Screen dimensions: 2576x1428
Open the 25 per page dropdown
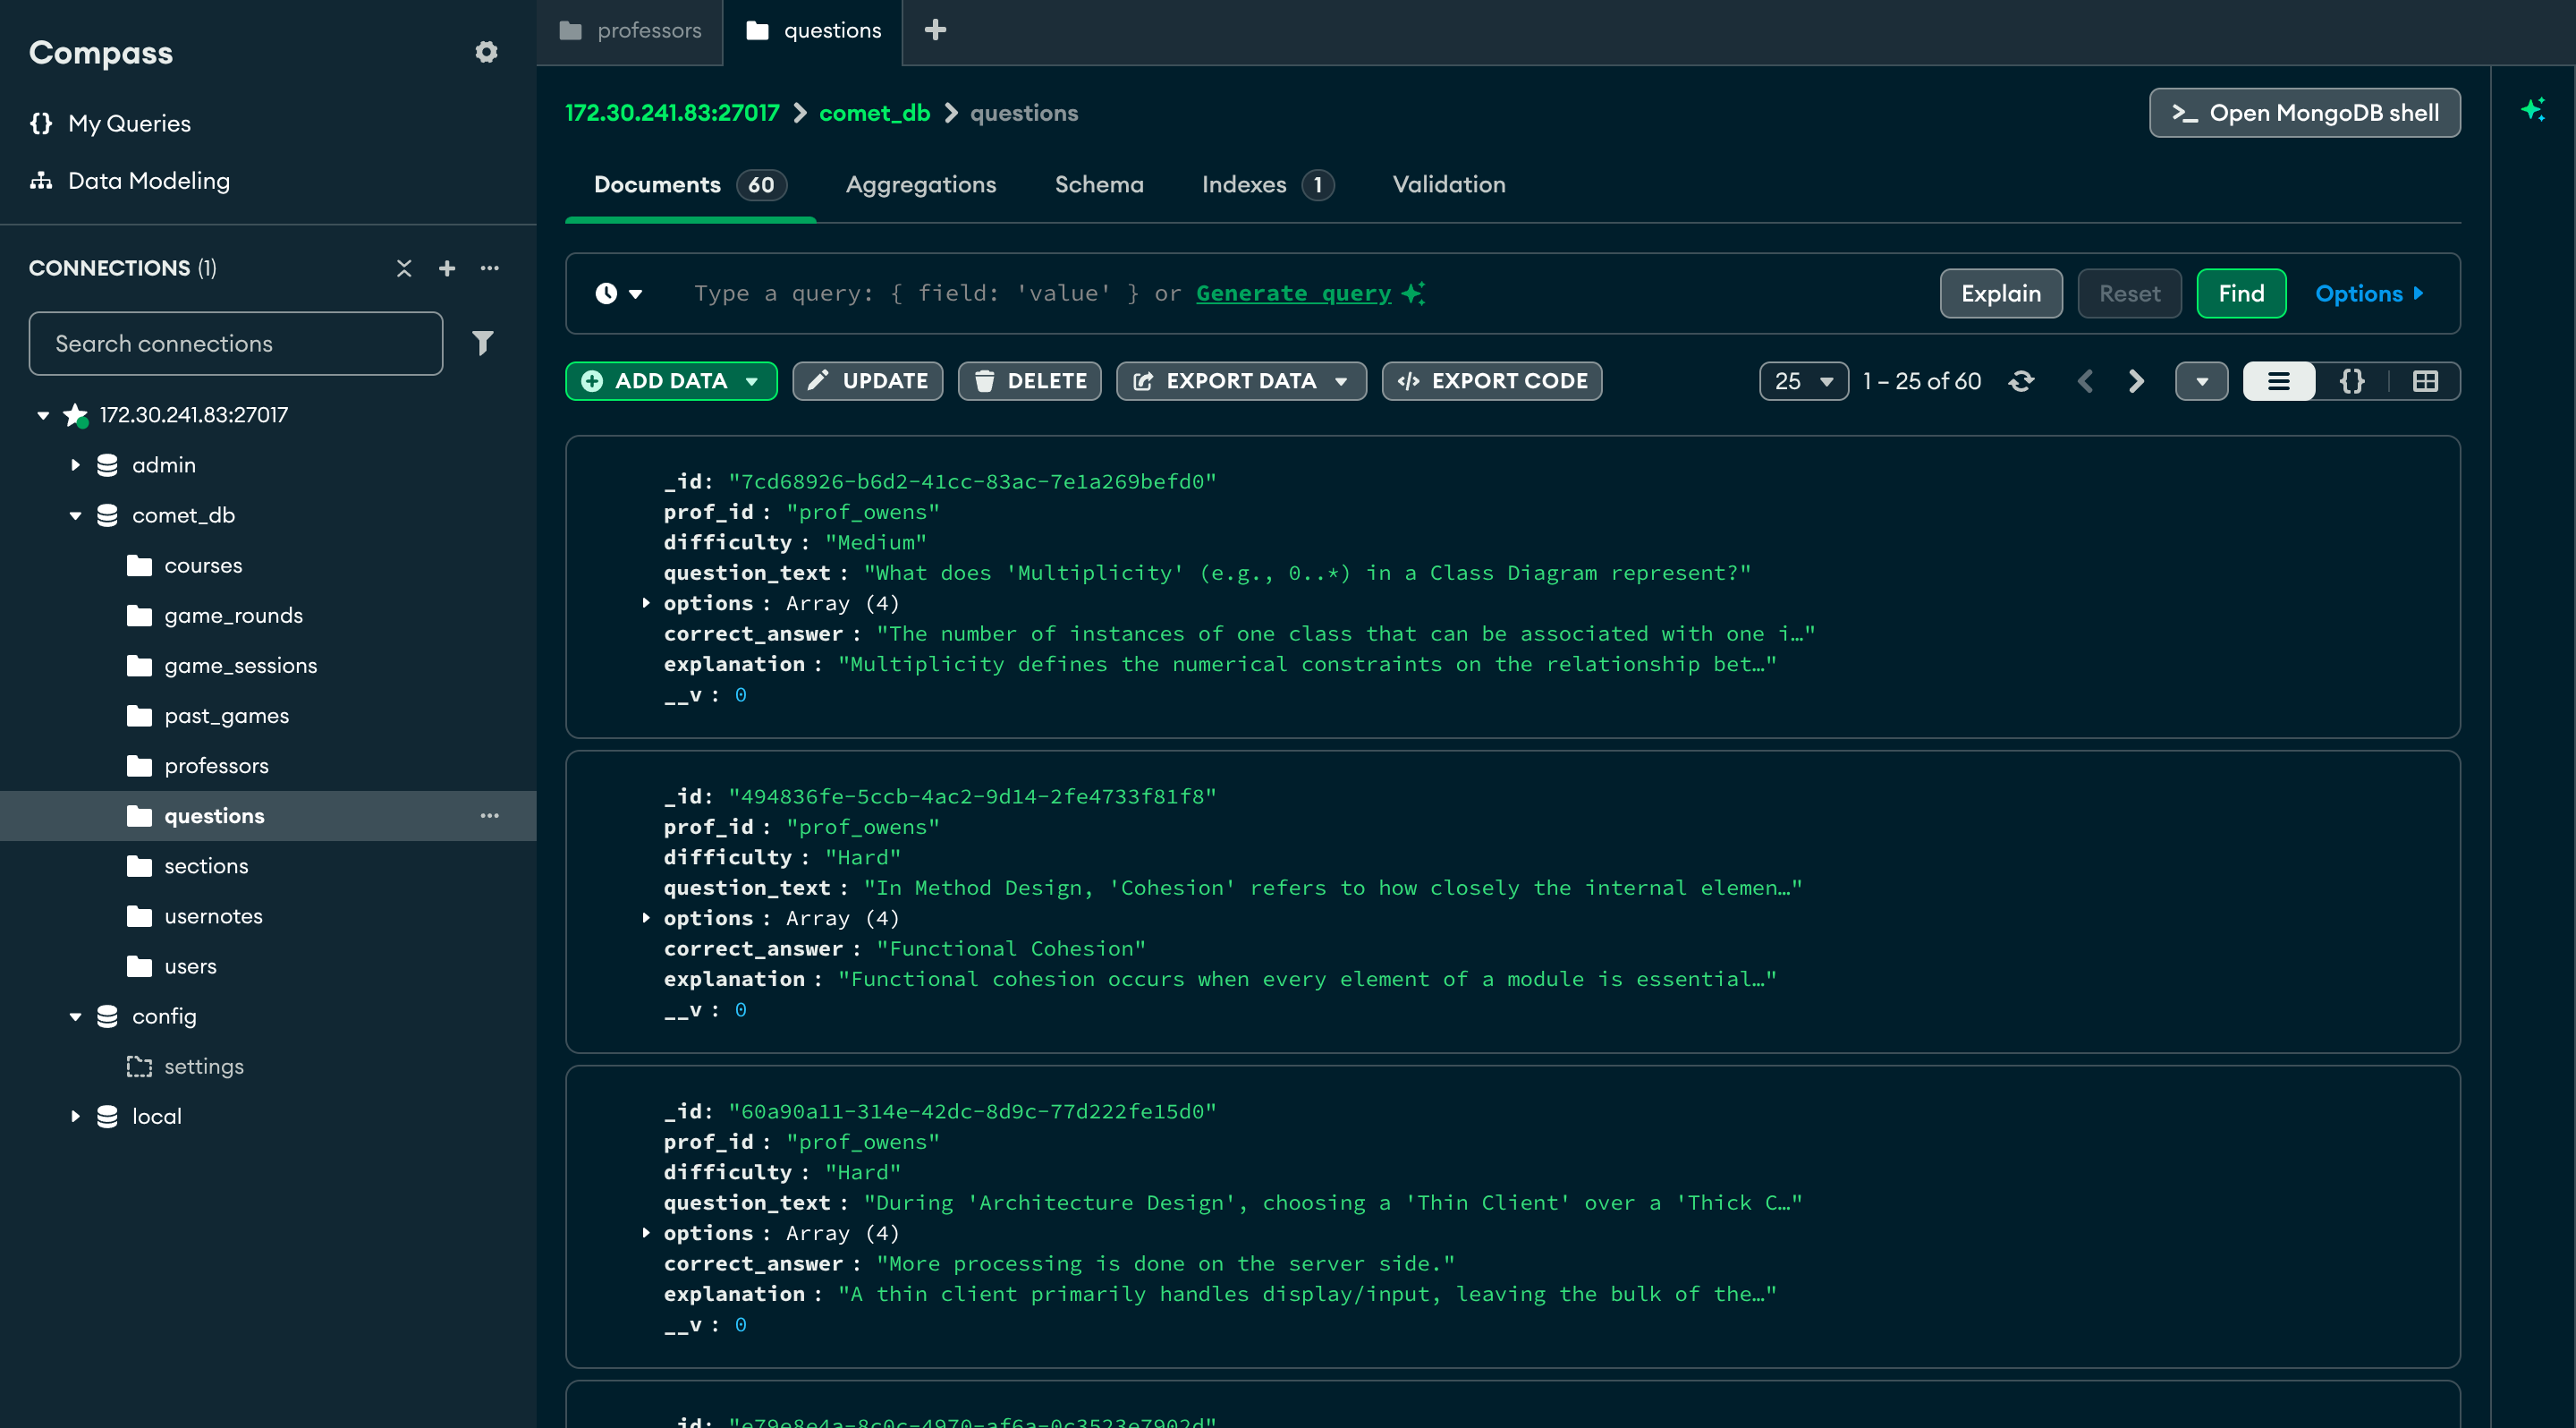coord(1803,381)
